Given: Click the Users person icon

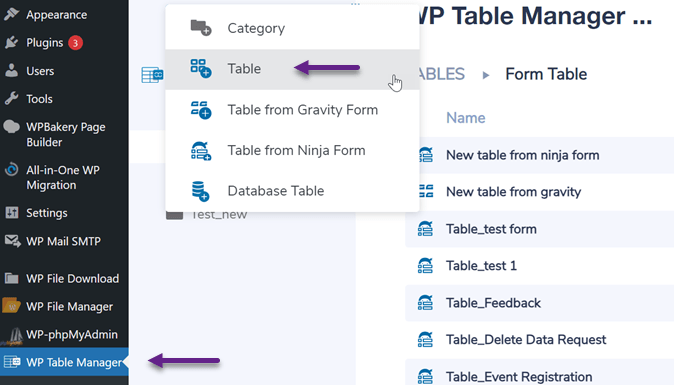Looking at the screenshot, I should pos(12,70).
